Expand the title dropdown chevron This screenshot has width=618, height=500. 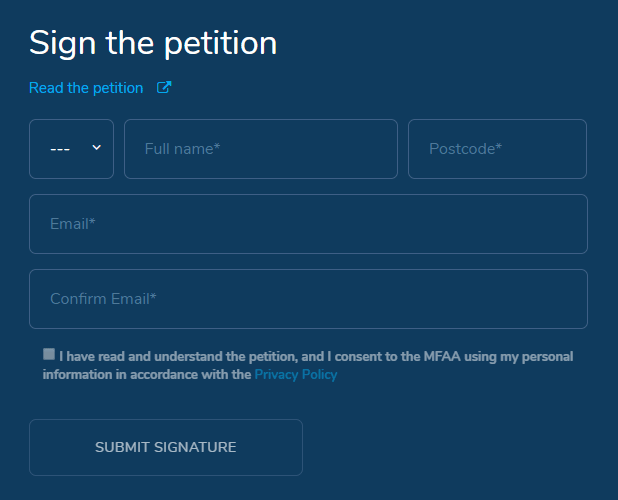[97, 147]
